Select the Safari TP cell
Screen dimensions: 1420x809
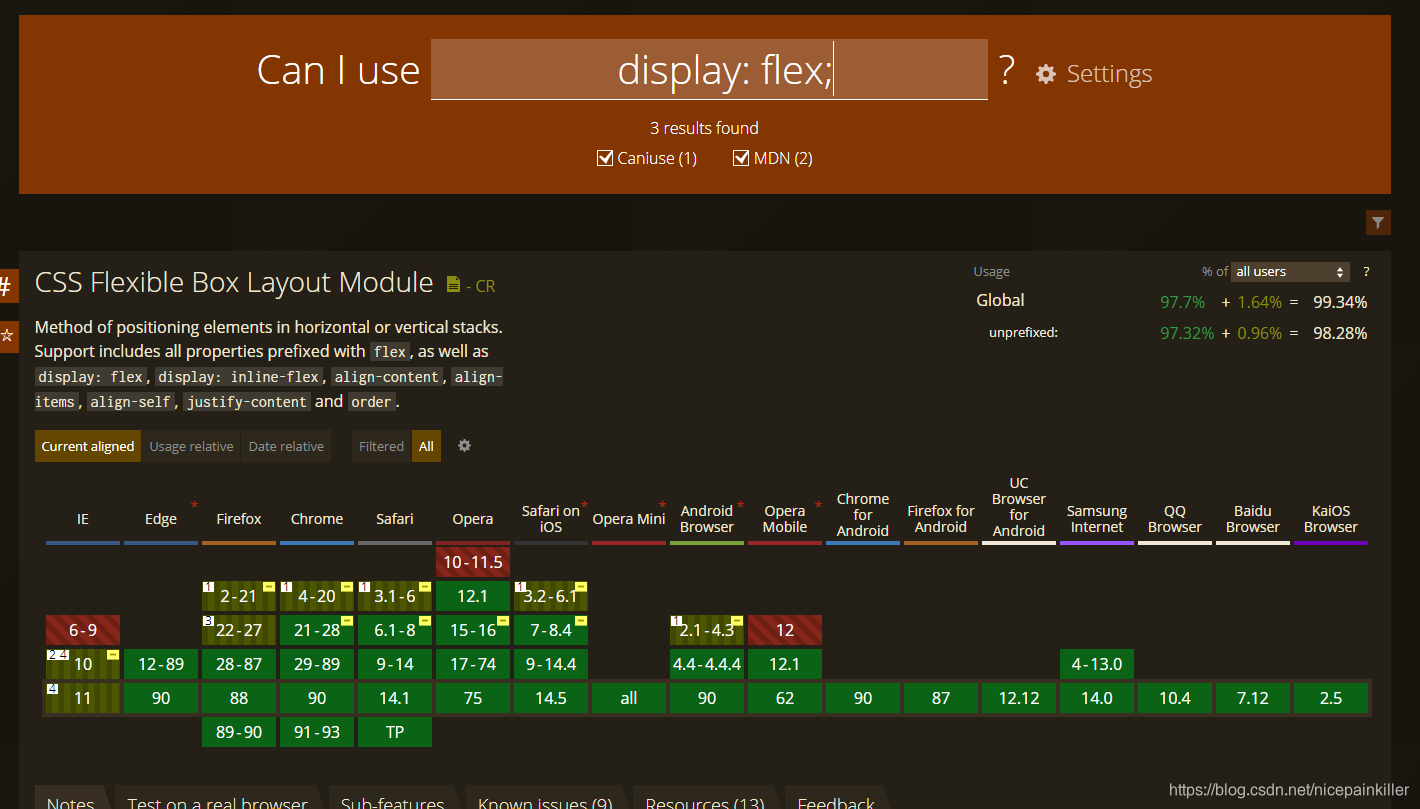[395, 732]
